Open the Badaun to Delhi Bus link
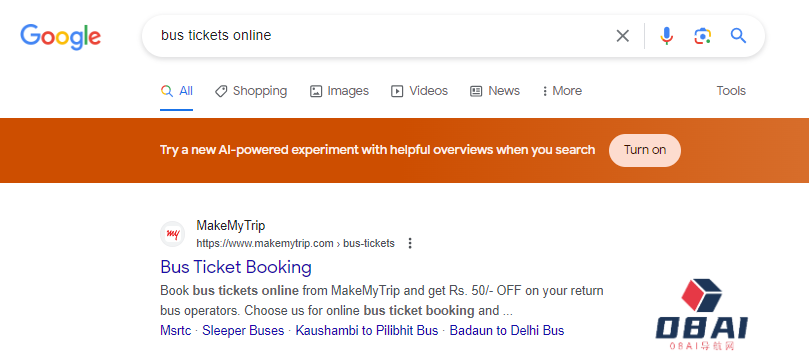 (507, 331)
